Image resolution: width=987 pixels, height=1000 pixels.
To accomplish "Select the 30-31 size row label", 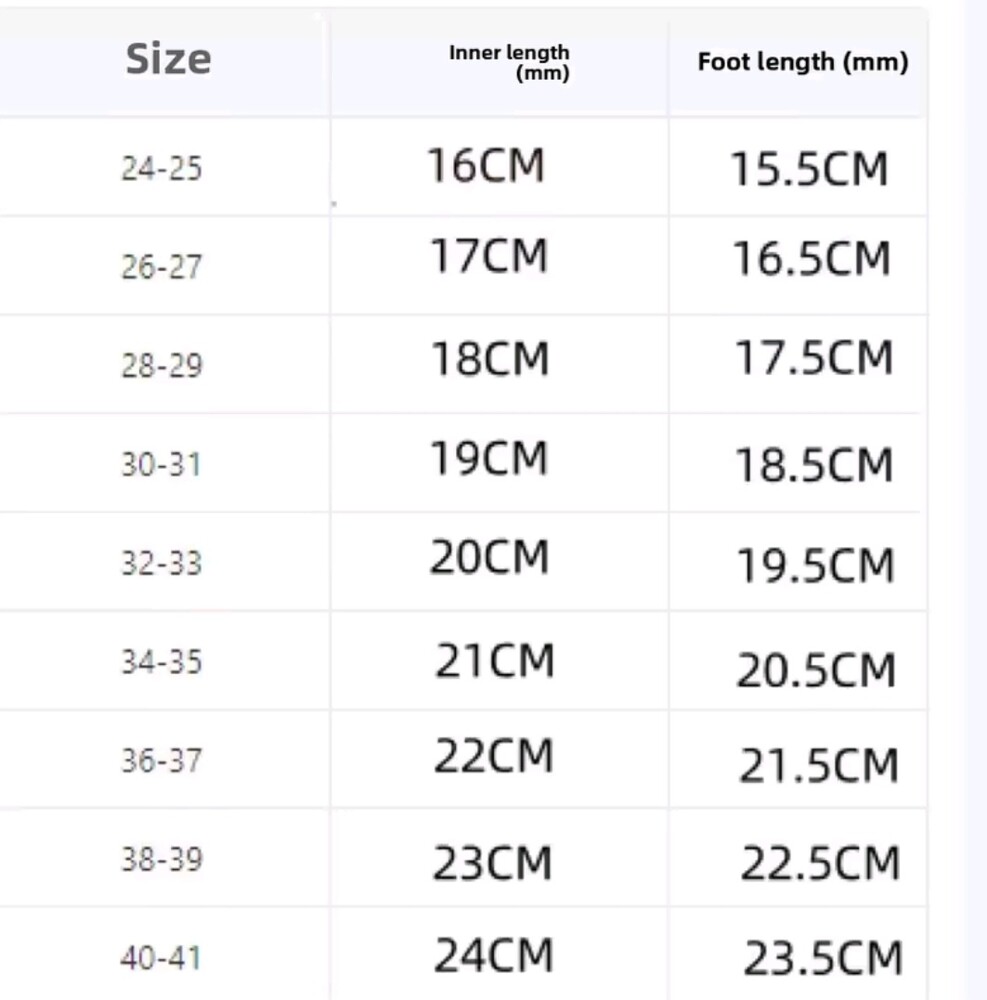I will pyautogui.click(x=161, y=464).
